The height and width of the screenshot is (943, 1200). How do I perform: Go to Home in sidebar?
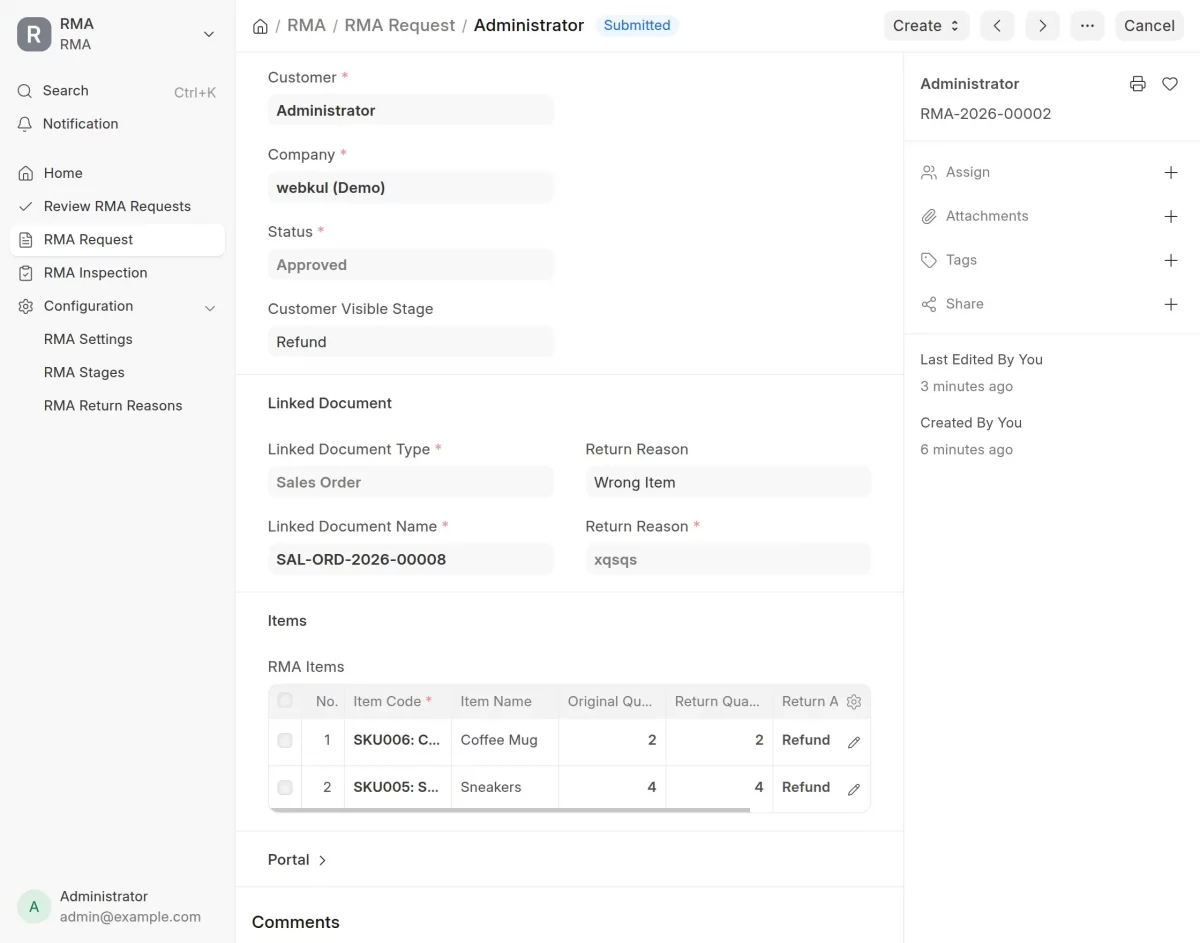[117, 173]
